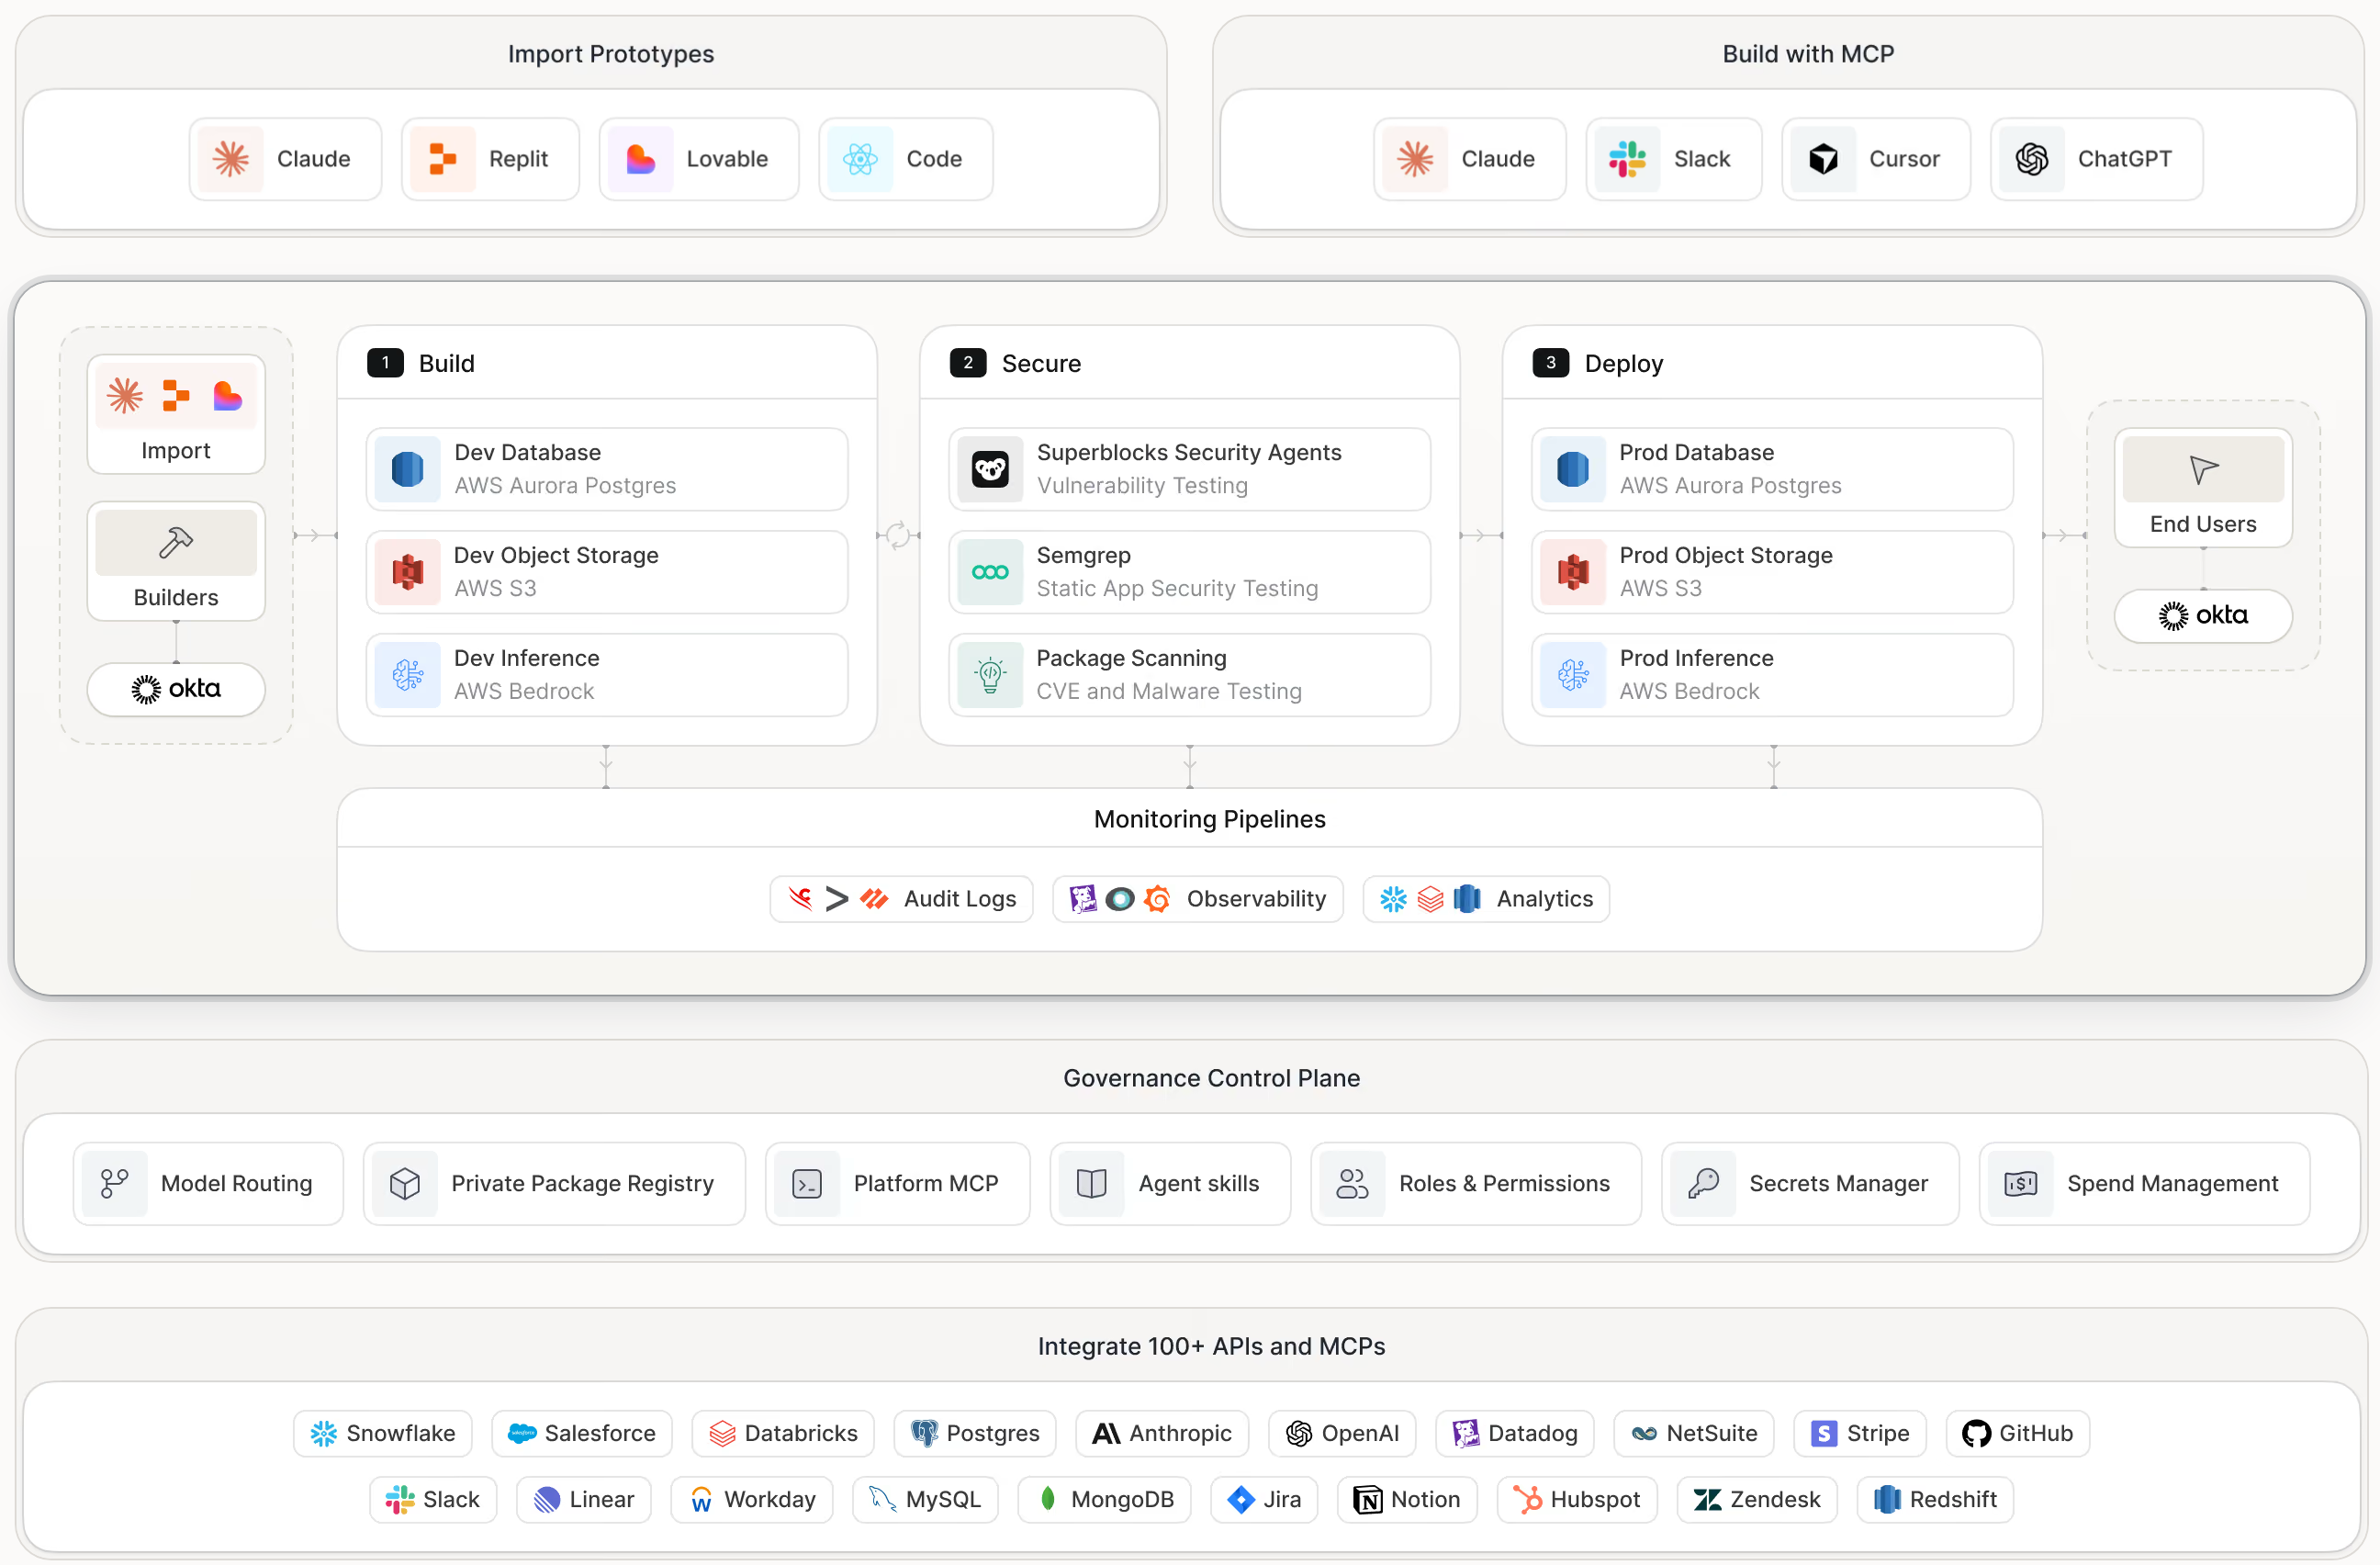Click the Replit logo icon

pos(443,159)
